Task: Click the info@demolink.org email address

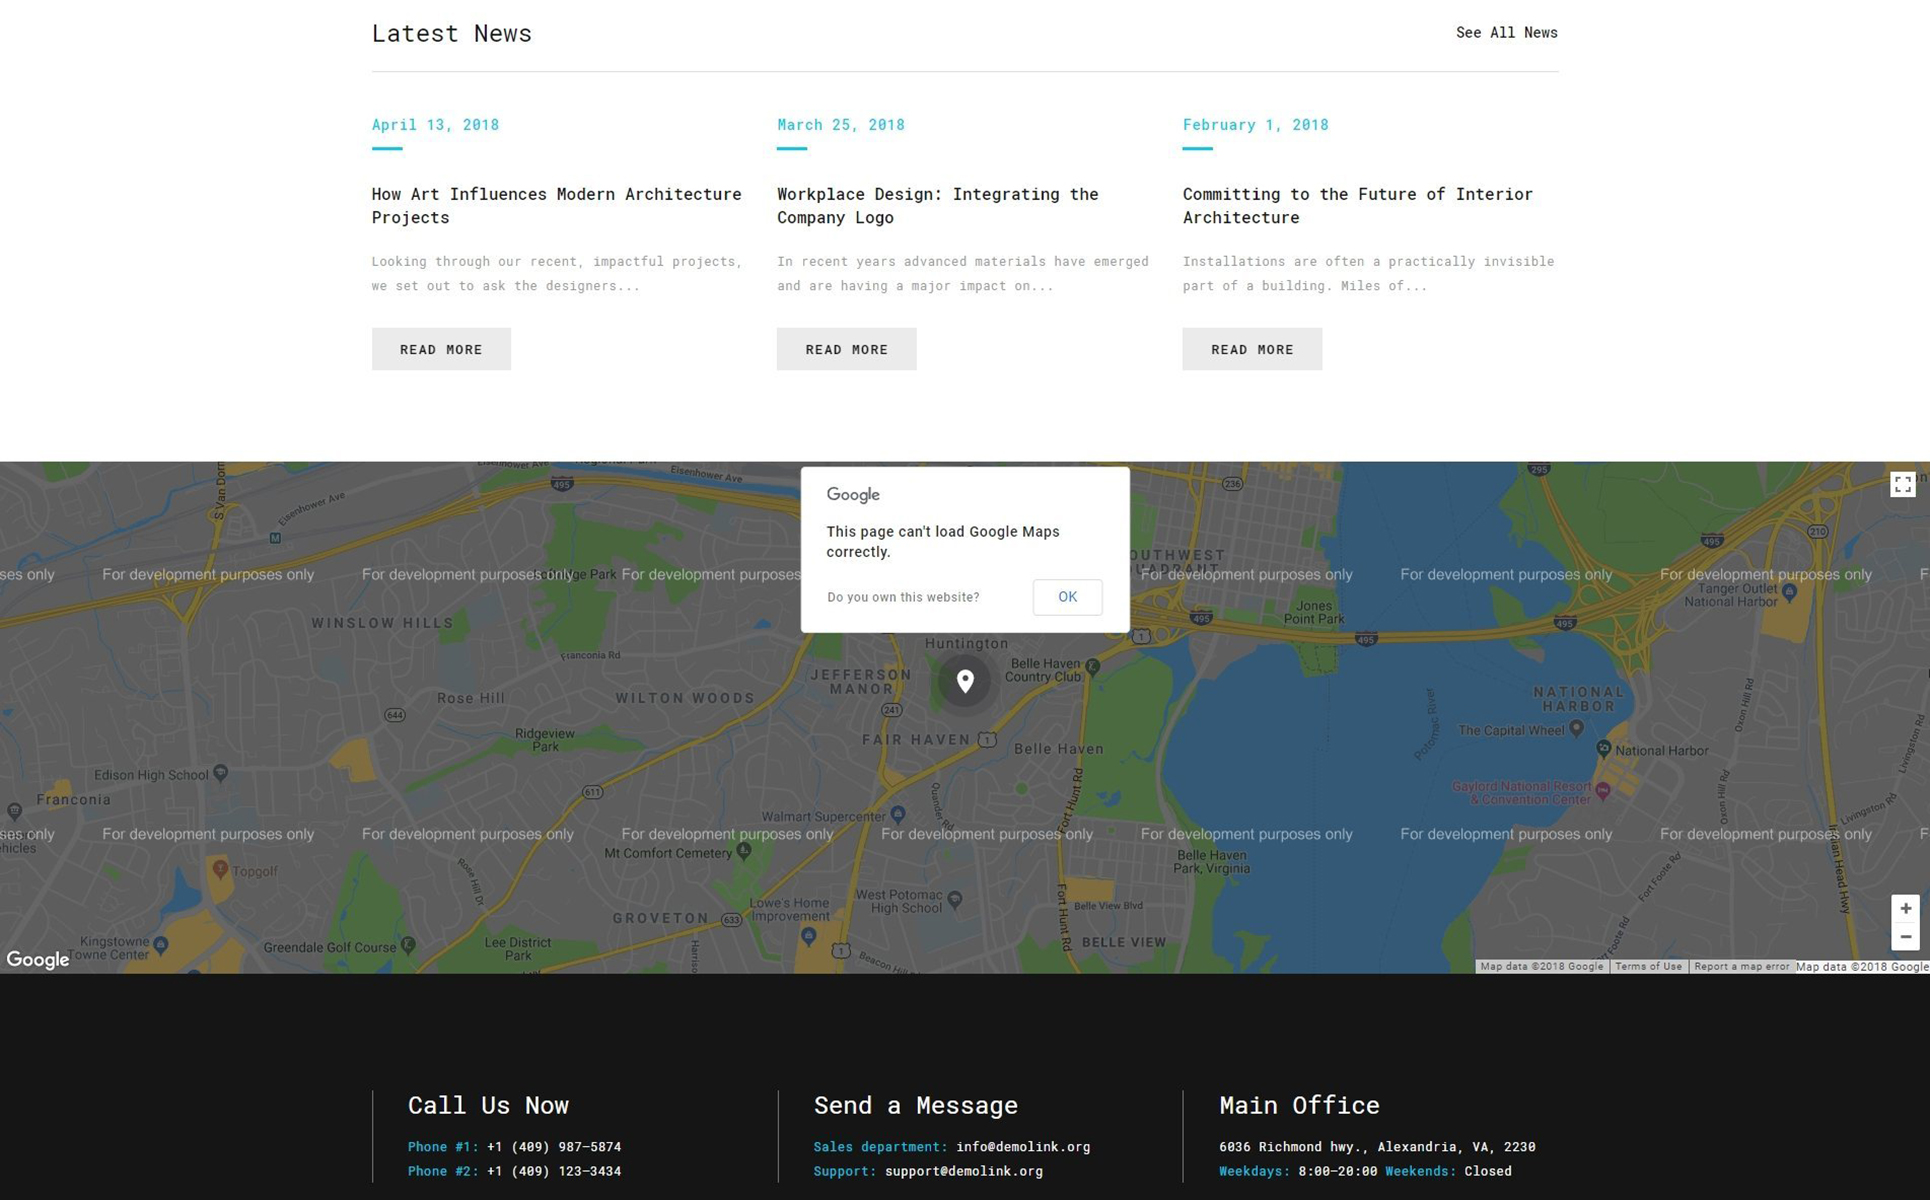Action: point(1022,1147)
